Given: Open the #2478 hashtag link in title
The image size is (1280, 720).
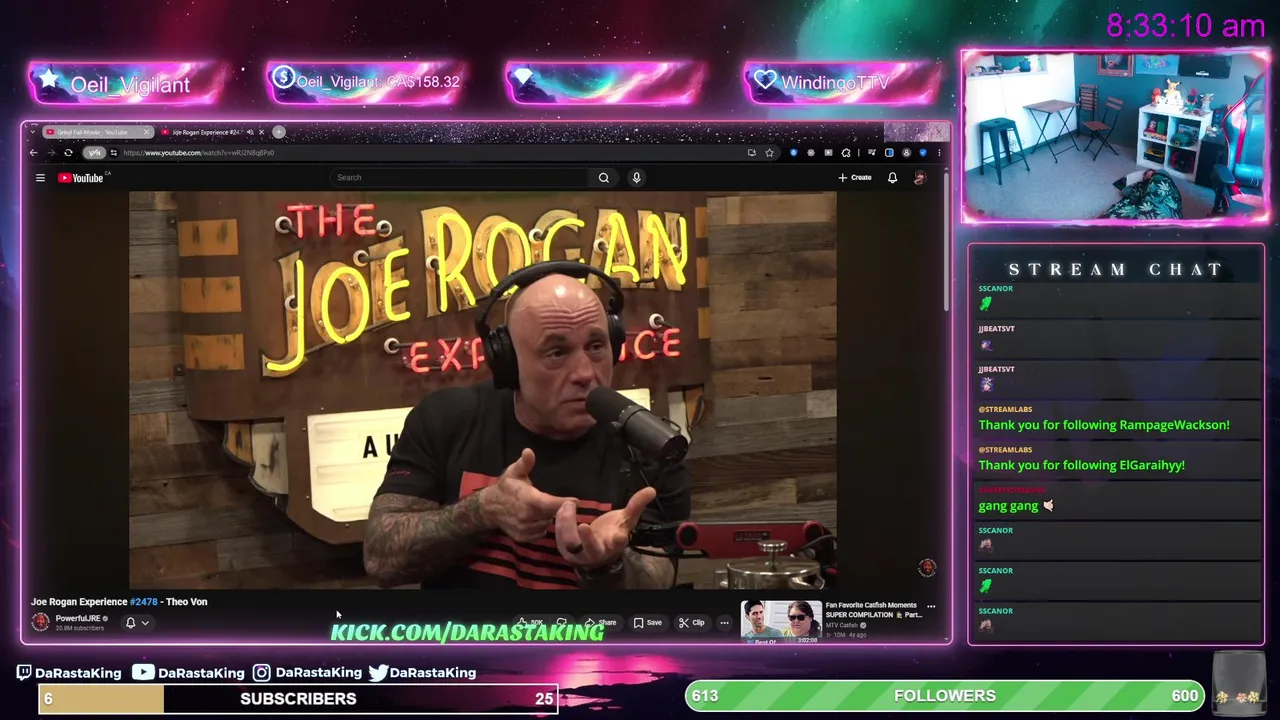Looking at the screenshot, I should (x=144, y=602).
